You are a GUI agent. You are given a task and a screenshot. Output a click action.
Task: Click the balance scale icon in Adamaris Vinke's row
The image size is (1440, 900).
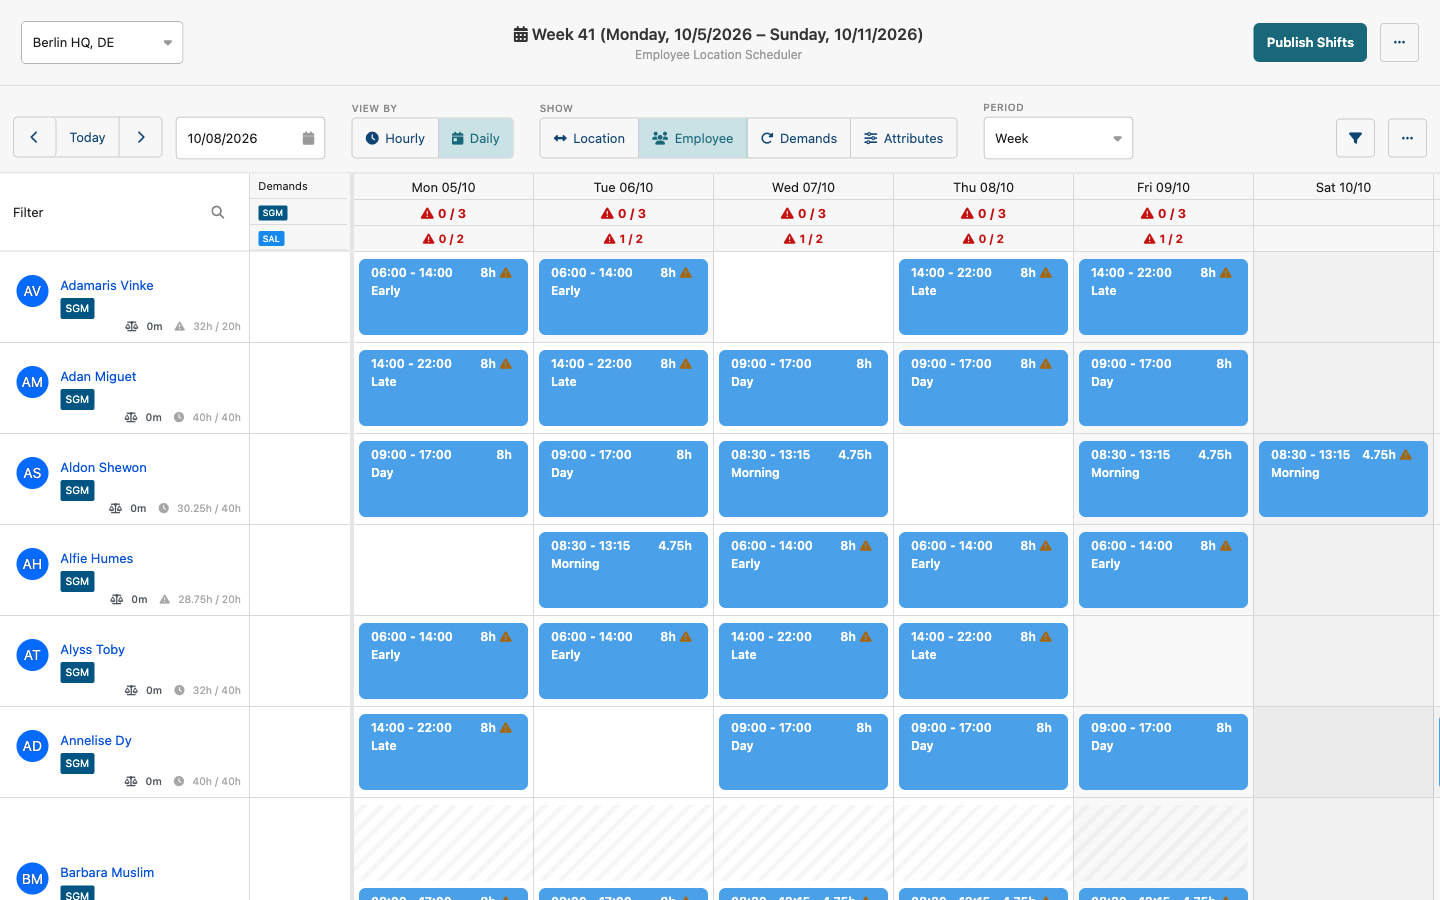click(131, 326)
